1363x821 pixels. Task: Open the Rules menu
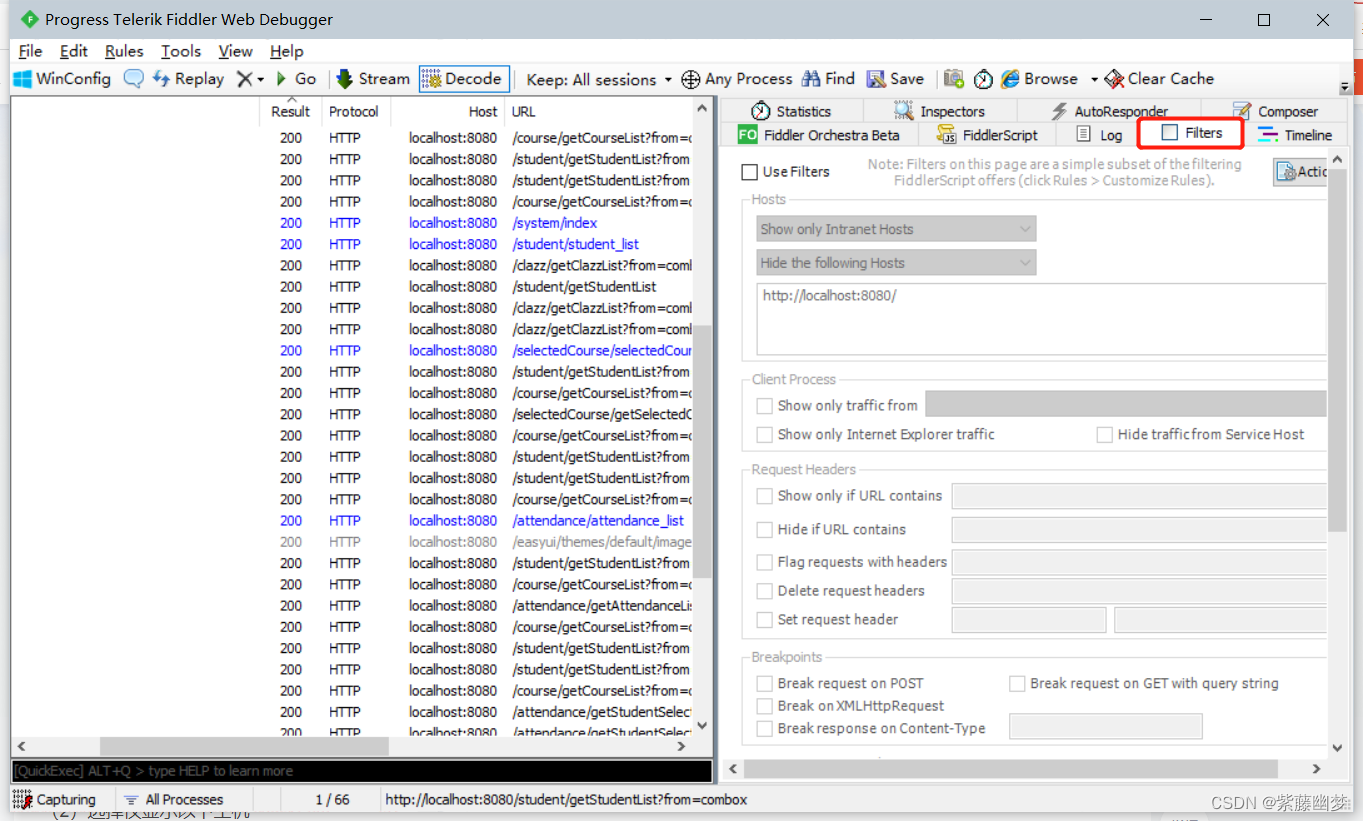point(124,51)
